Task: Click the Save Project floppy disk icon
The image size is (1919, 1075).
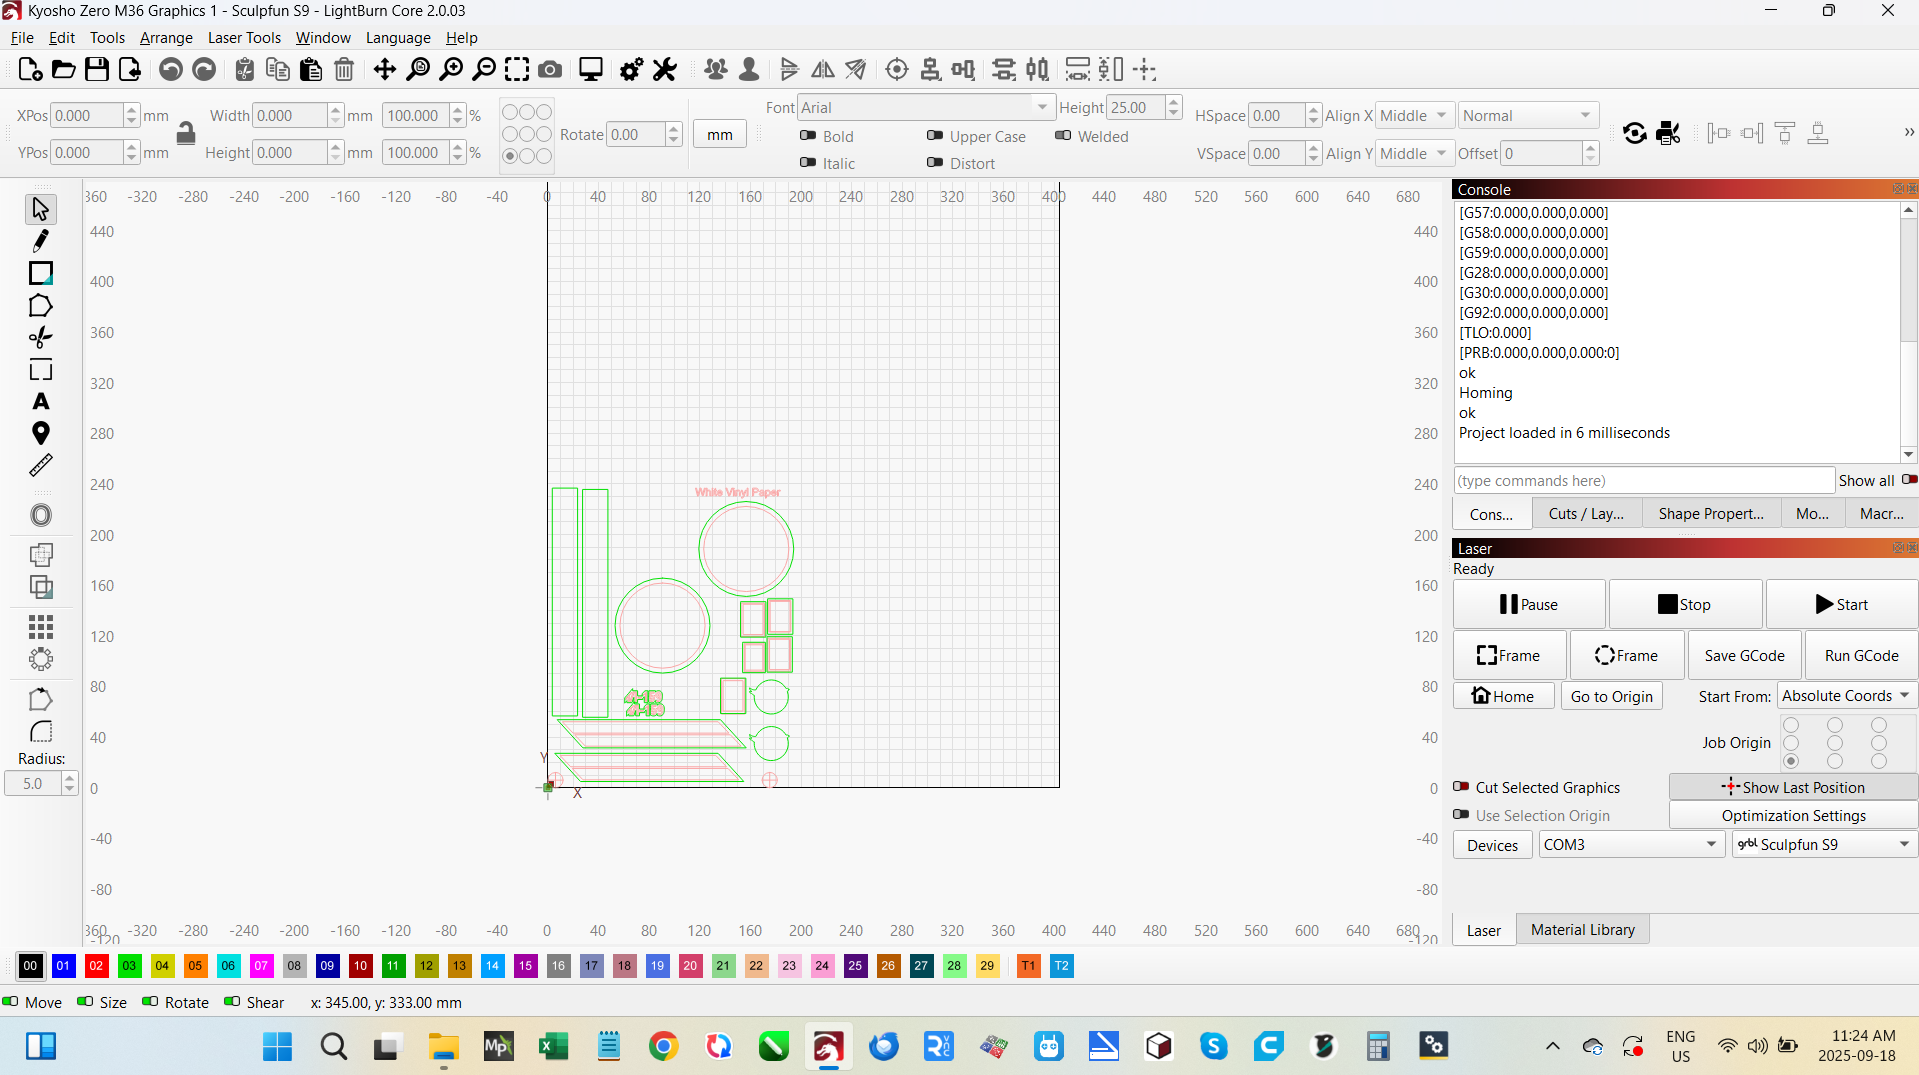Action: [x=96, y=69]
